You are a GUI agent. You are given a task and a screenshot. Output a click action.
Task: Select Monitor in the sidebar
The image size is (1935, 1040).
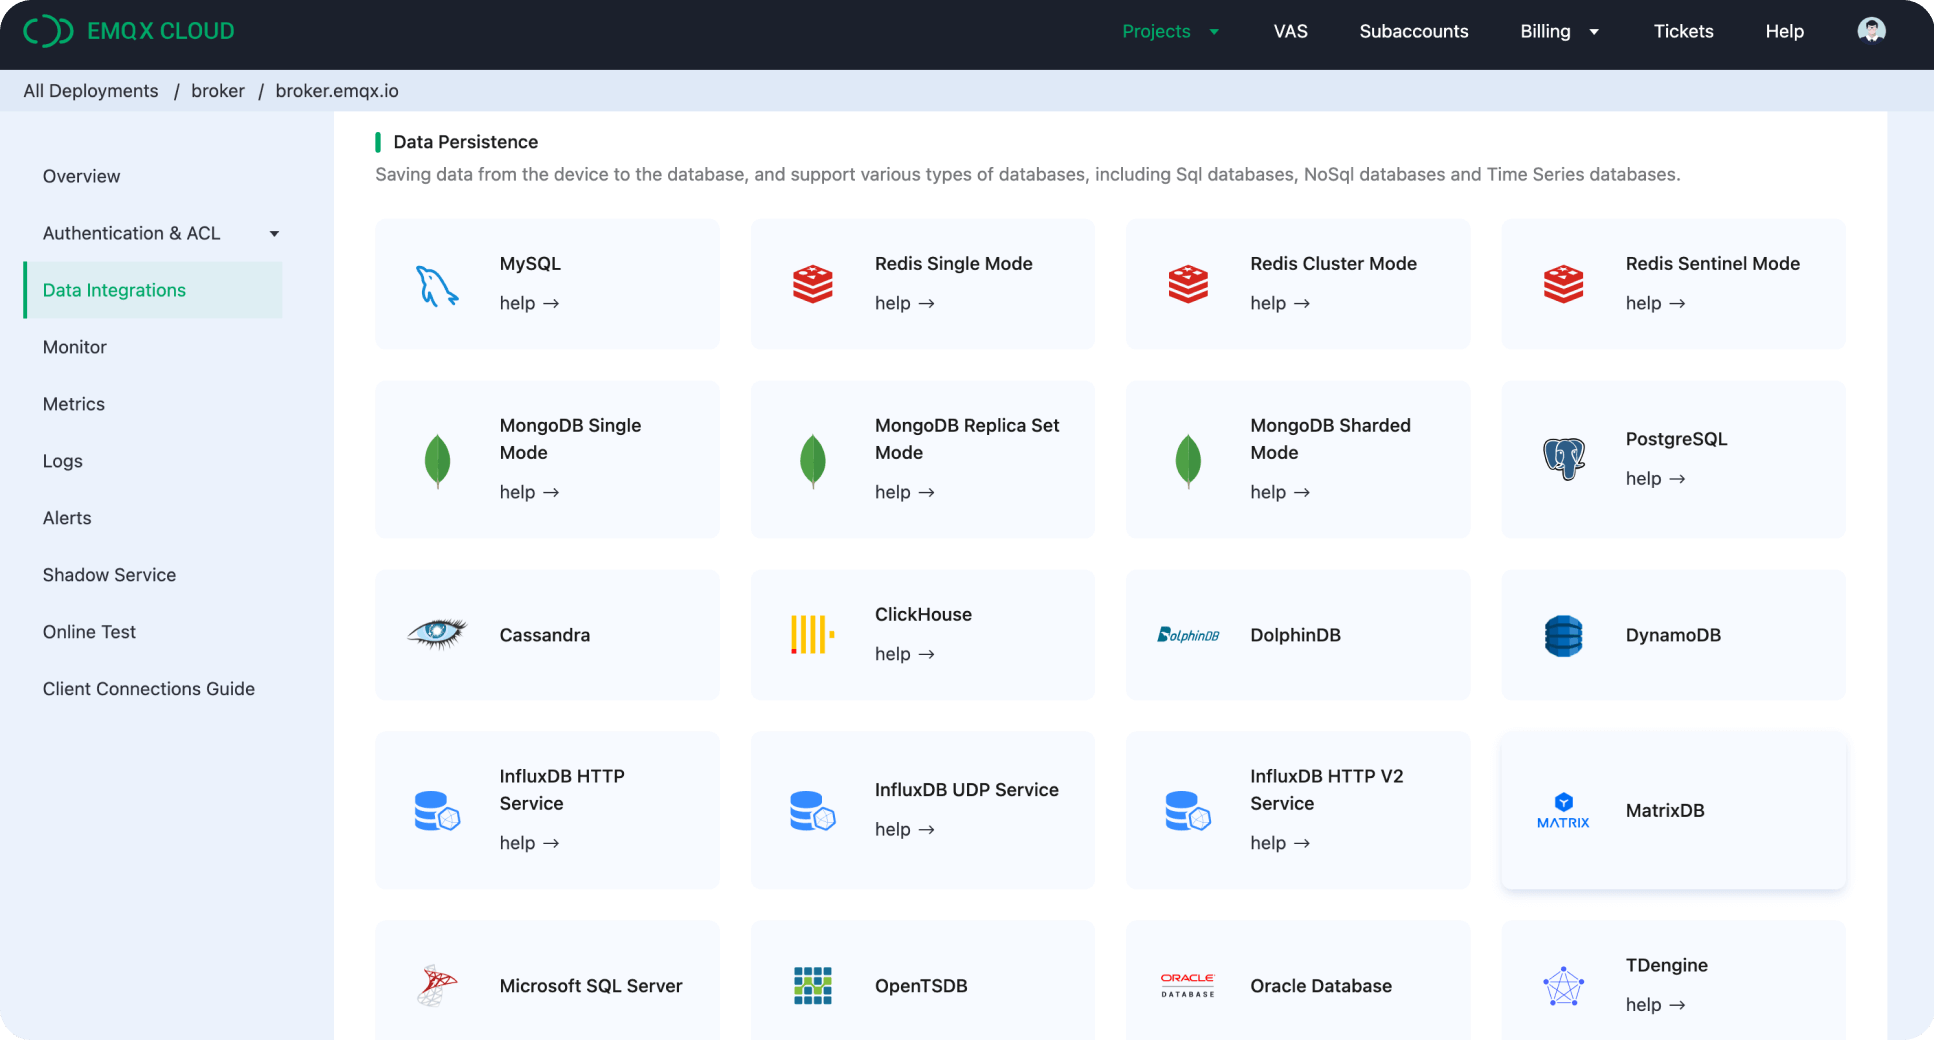[x=74, y=347]
